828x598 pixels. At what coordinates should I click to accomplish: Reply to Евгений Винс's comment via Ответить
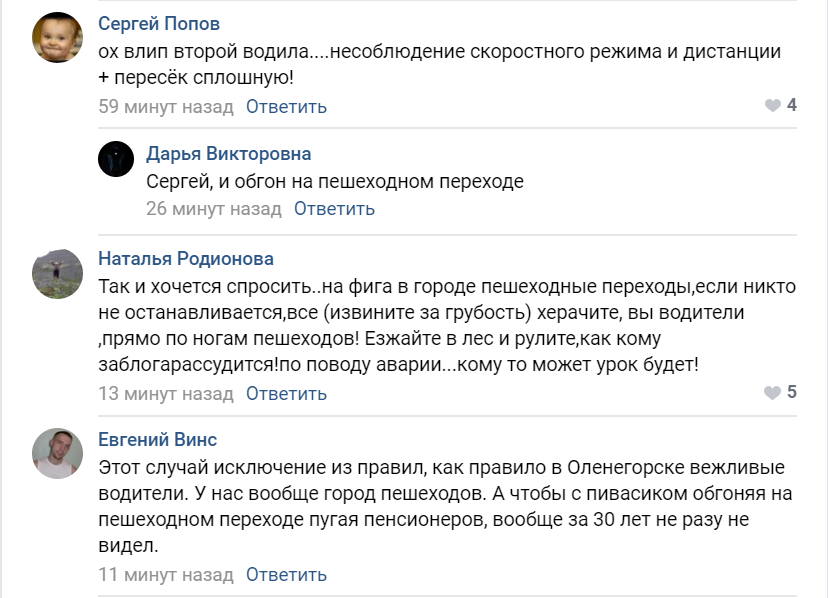286,575
